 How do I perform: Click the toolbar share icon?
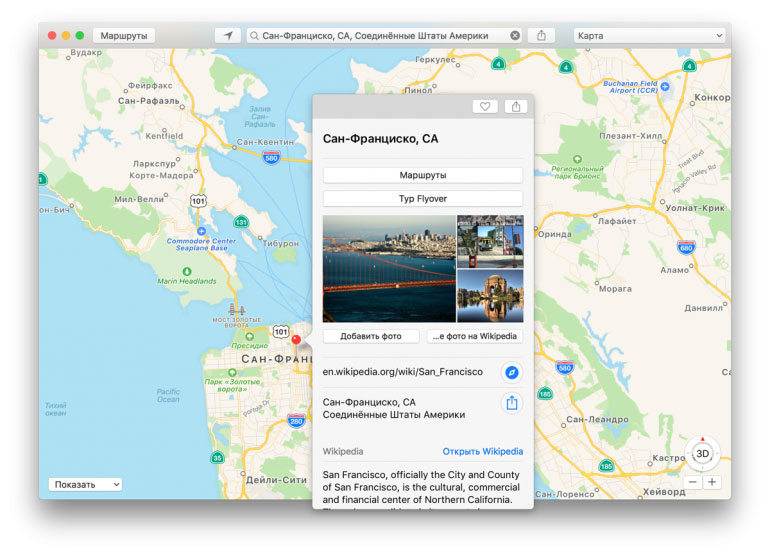541,35
